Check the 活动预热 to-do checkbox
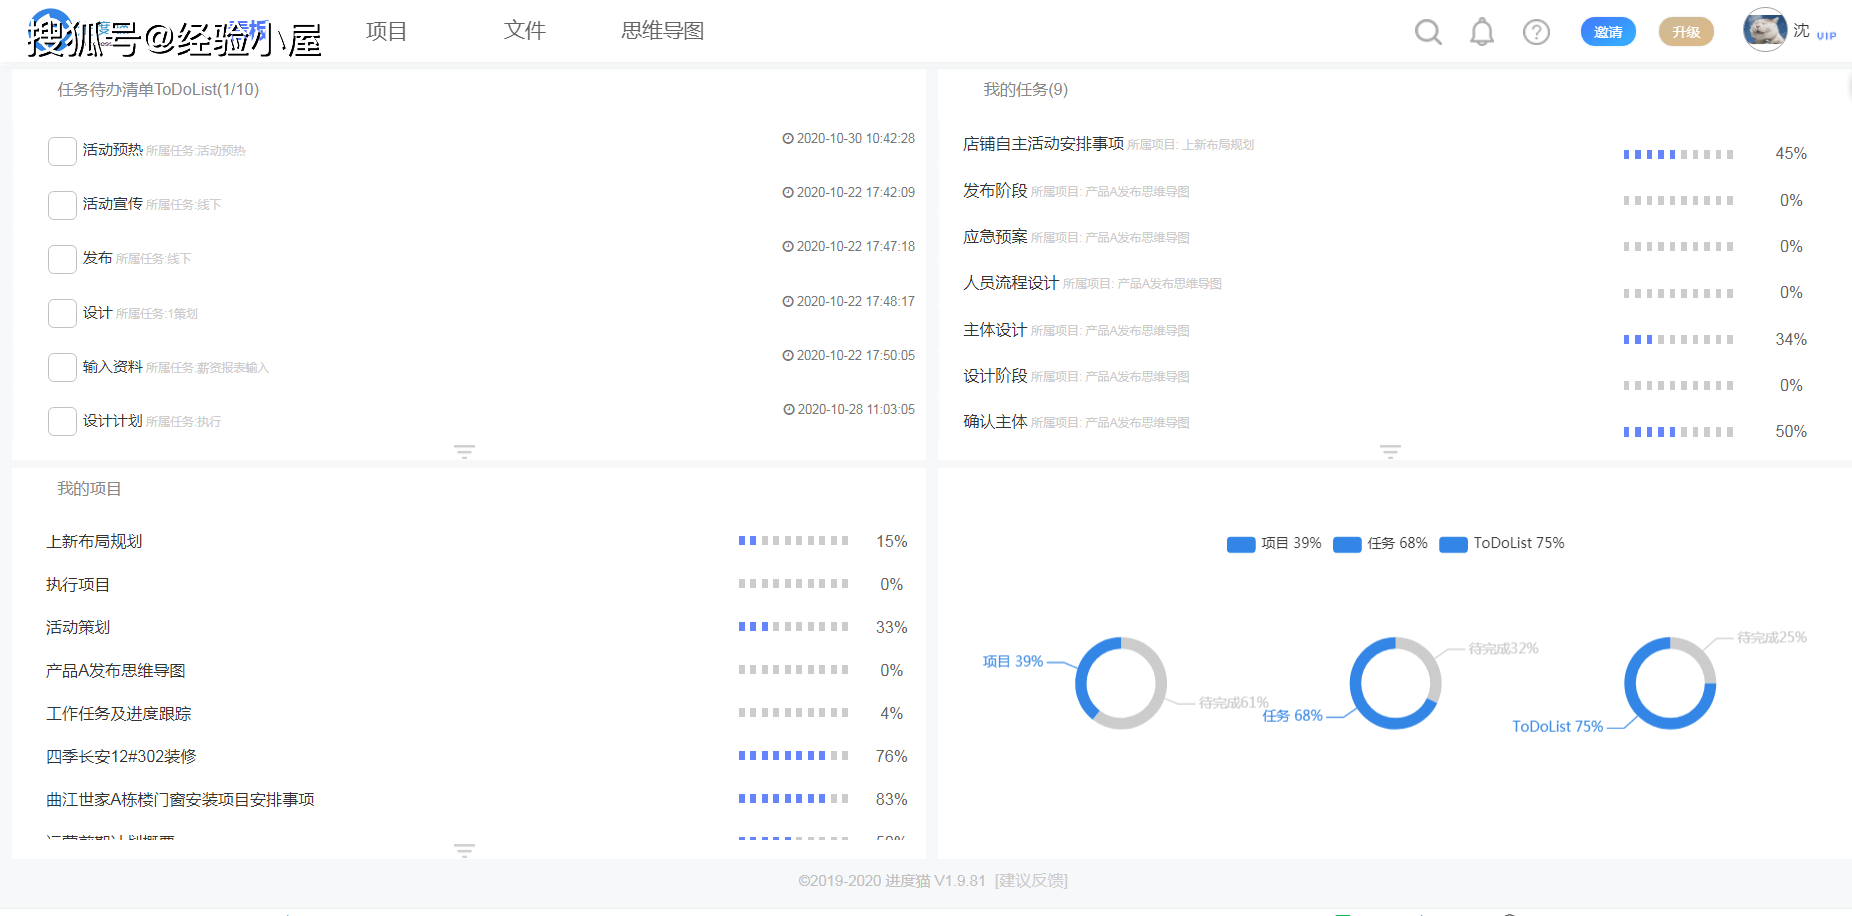Screen dimensions: 1852x916 tap(62, 151)
